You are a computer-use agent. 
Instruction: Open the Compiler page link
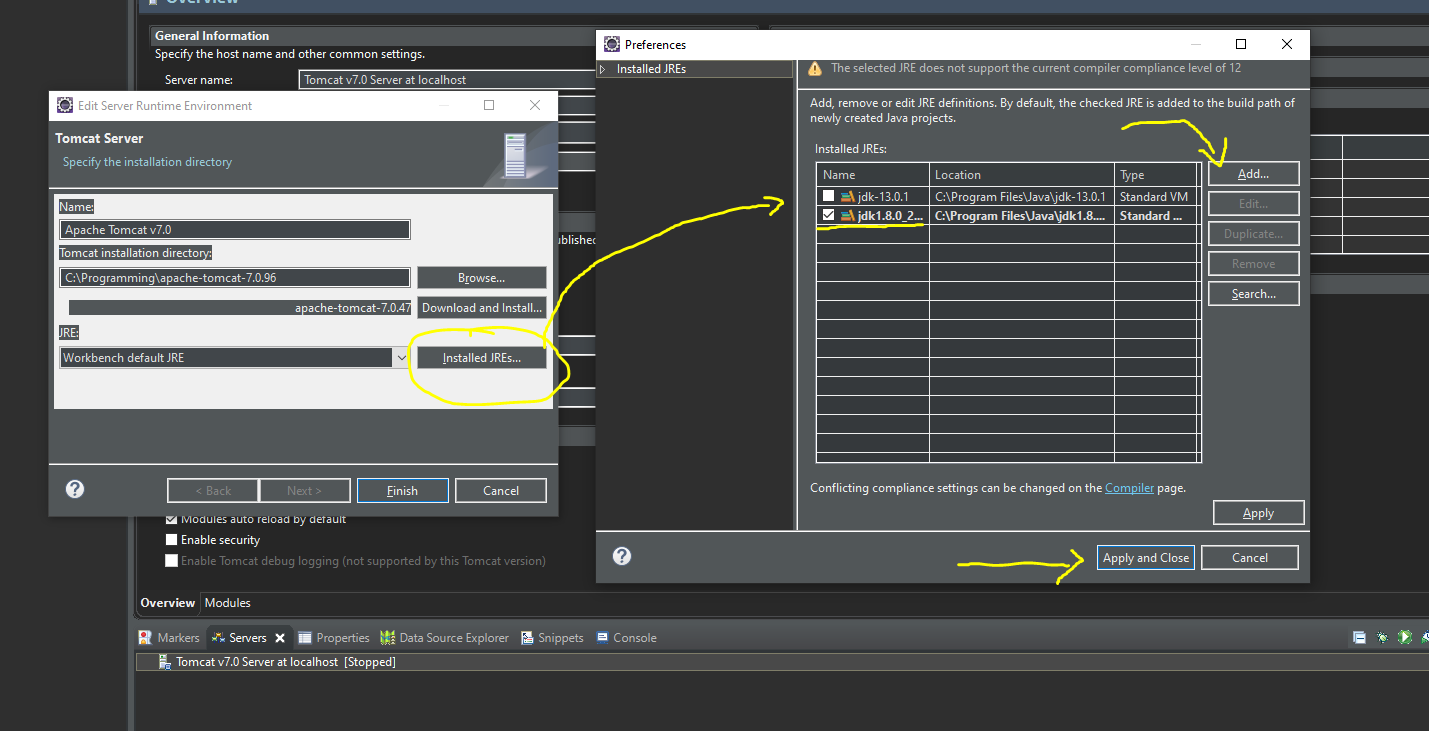pyautogui.click(x=1129, y=488)
